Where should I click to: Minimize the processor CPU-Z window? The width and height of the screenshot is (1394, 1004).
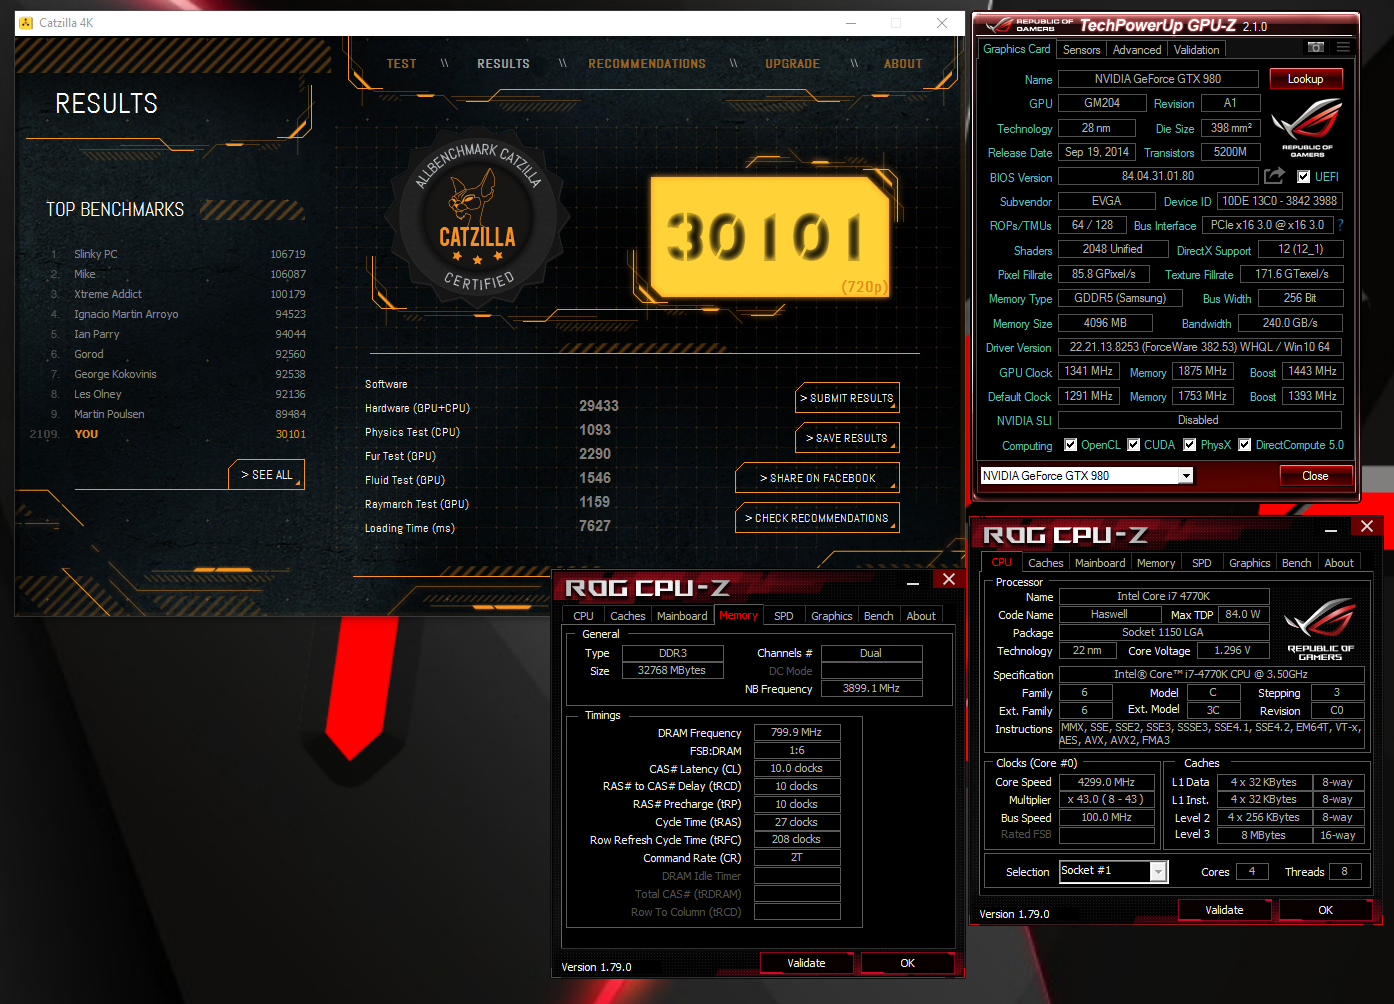1331,529
